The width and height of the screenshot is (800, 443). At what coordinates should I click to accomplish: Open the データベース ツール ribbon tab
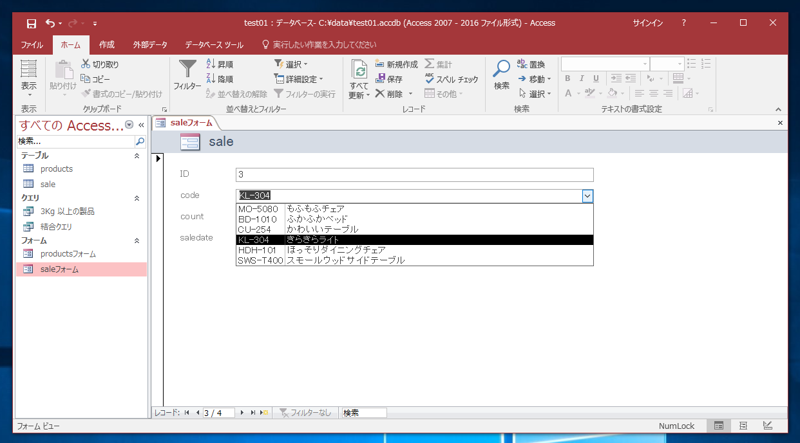tap(214, 45)
